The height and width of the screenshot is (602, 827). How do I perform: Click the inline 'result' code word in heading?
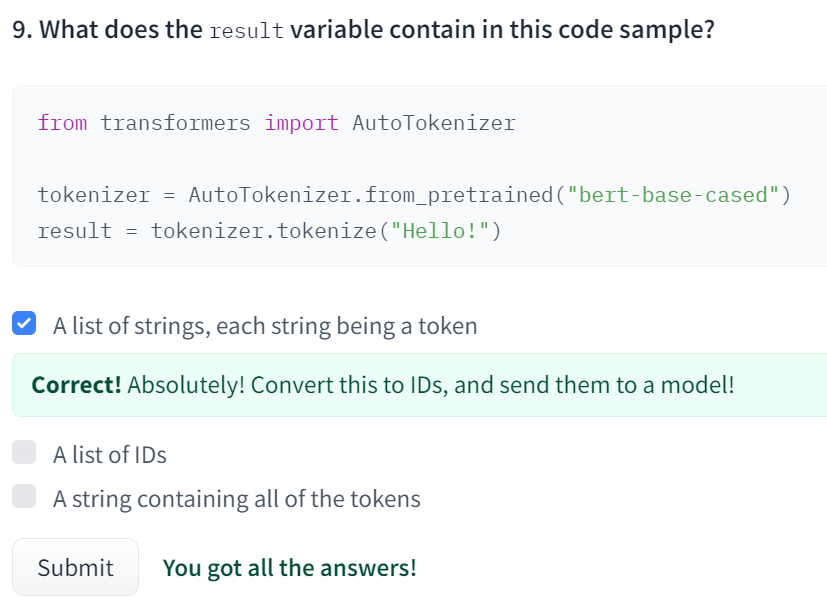point(247,30)
